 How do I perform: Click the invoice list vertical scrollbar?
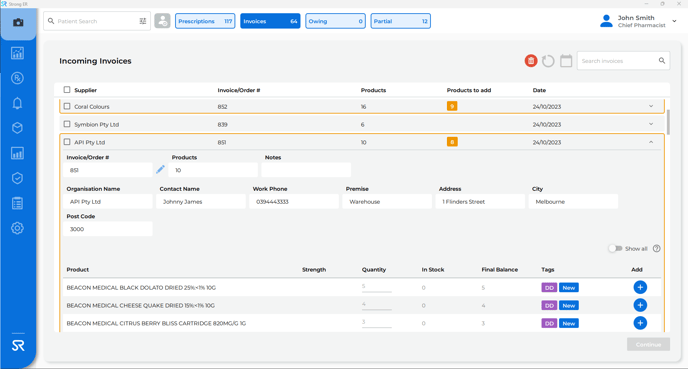(668, 122)
